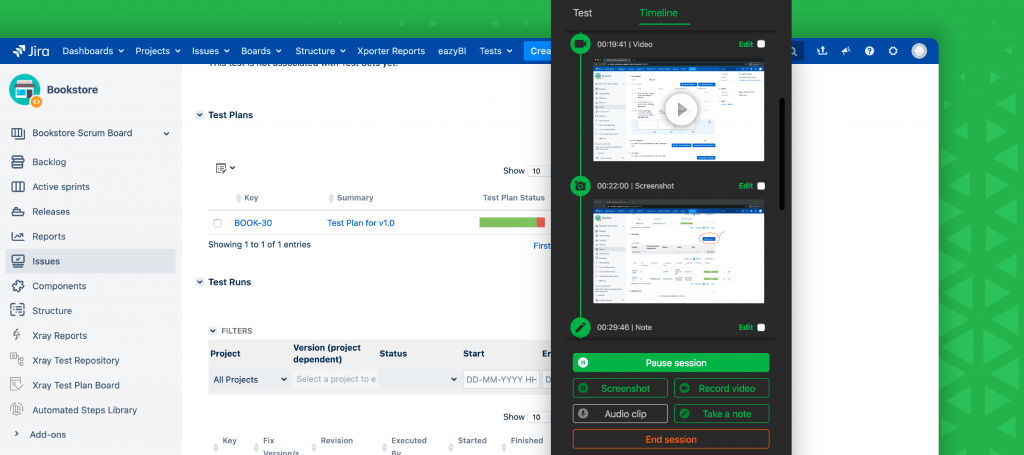
Task: Open the Tests dropdown menu
Action: tap(496, 51)
